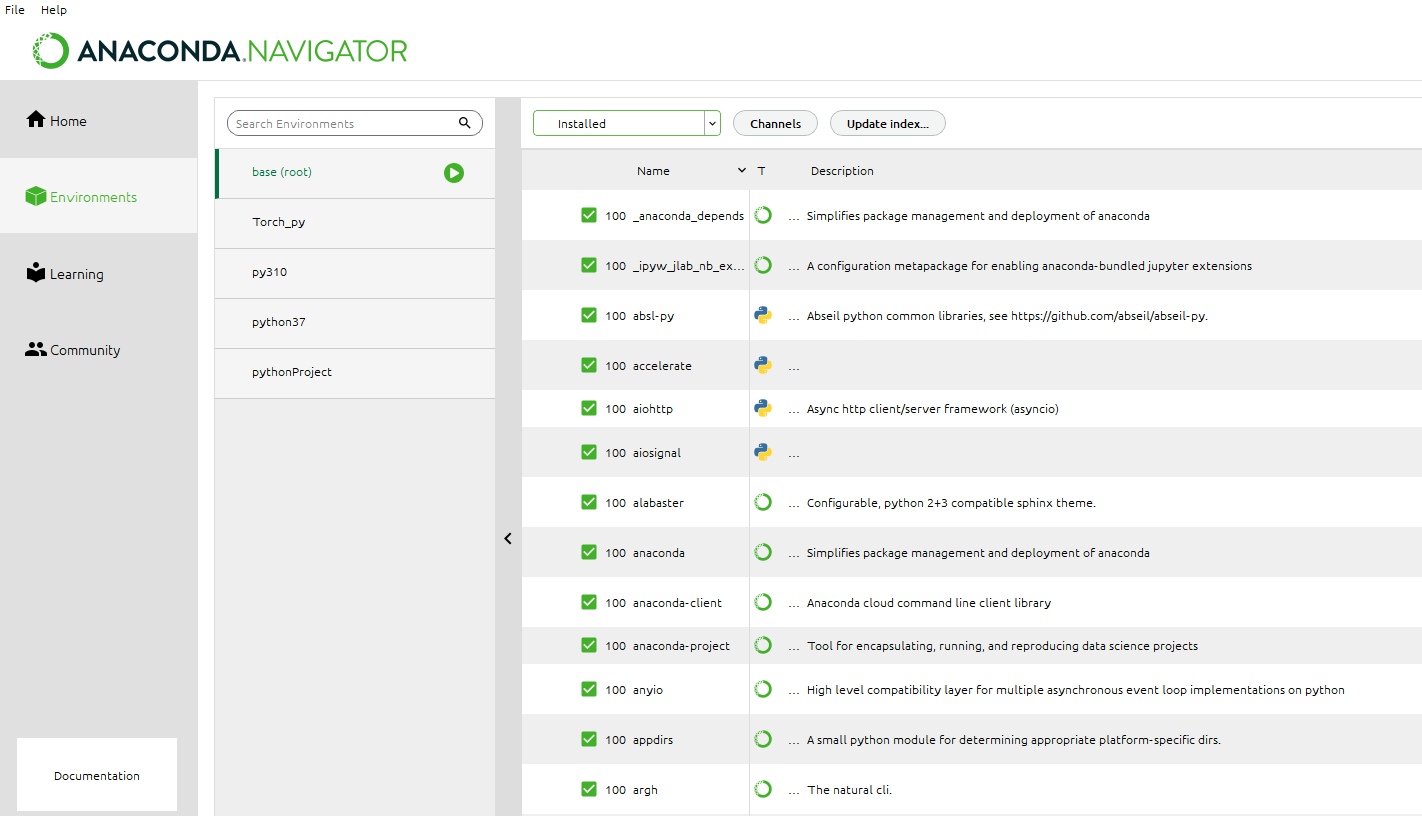
Task: Click the Anaconda type icon for _anaconda_depends
Action: 763,215
